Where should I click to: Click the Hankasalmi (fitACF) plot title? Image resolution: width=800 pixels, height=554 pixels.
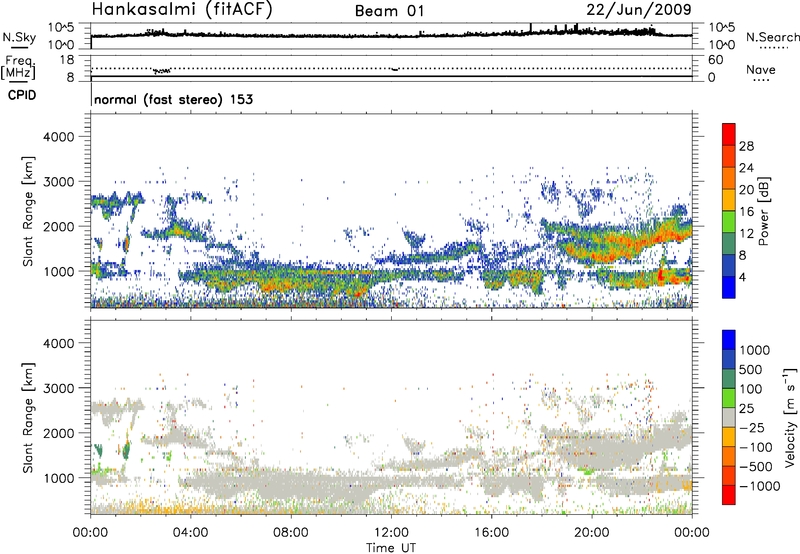click(182, 9)
